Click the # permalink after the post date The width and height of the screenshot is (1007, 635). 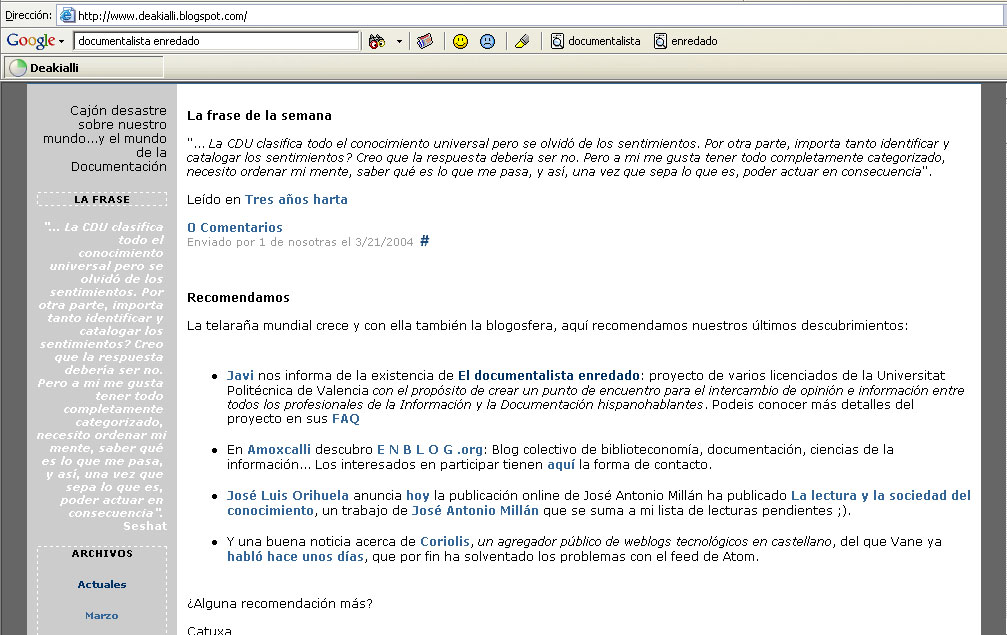(425, 241)
